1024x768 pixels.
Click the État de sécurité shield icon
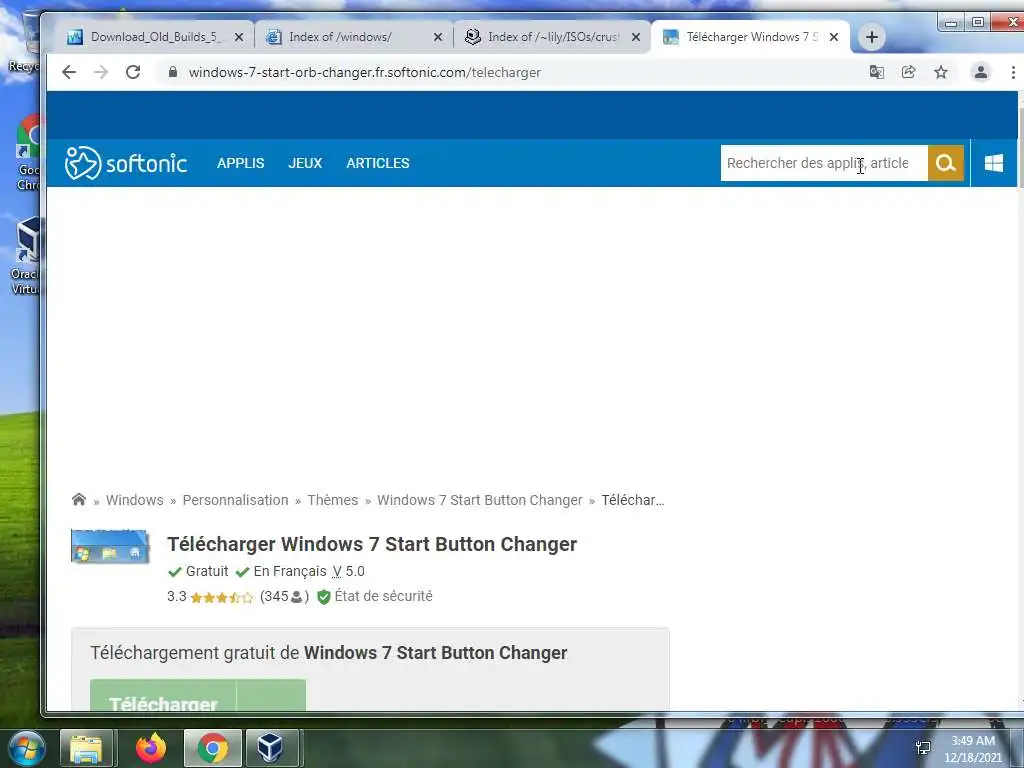(x=324, y=597)
